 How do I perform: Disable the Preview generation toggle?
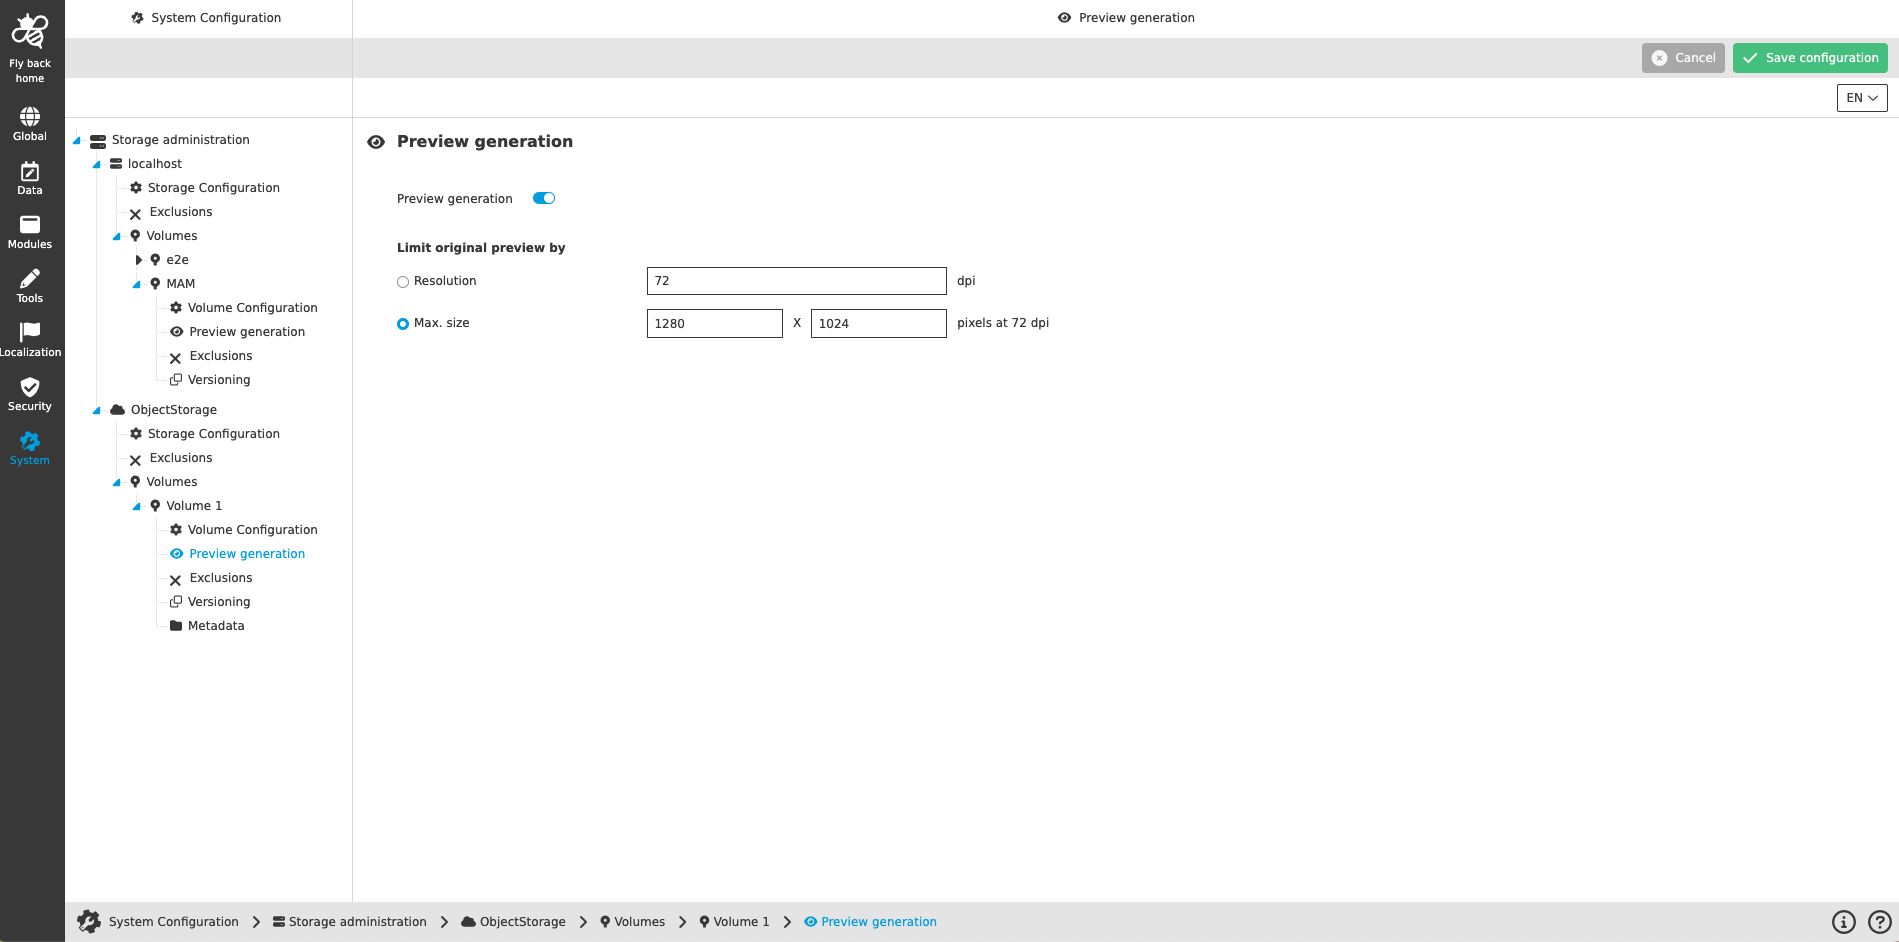click(543, 198)
